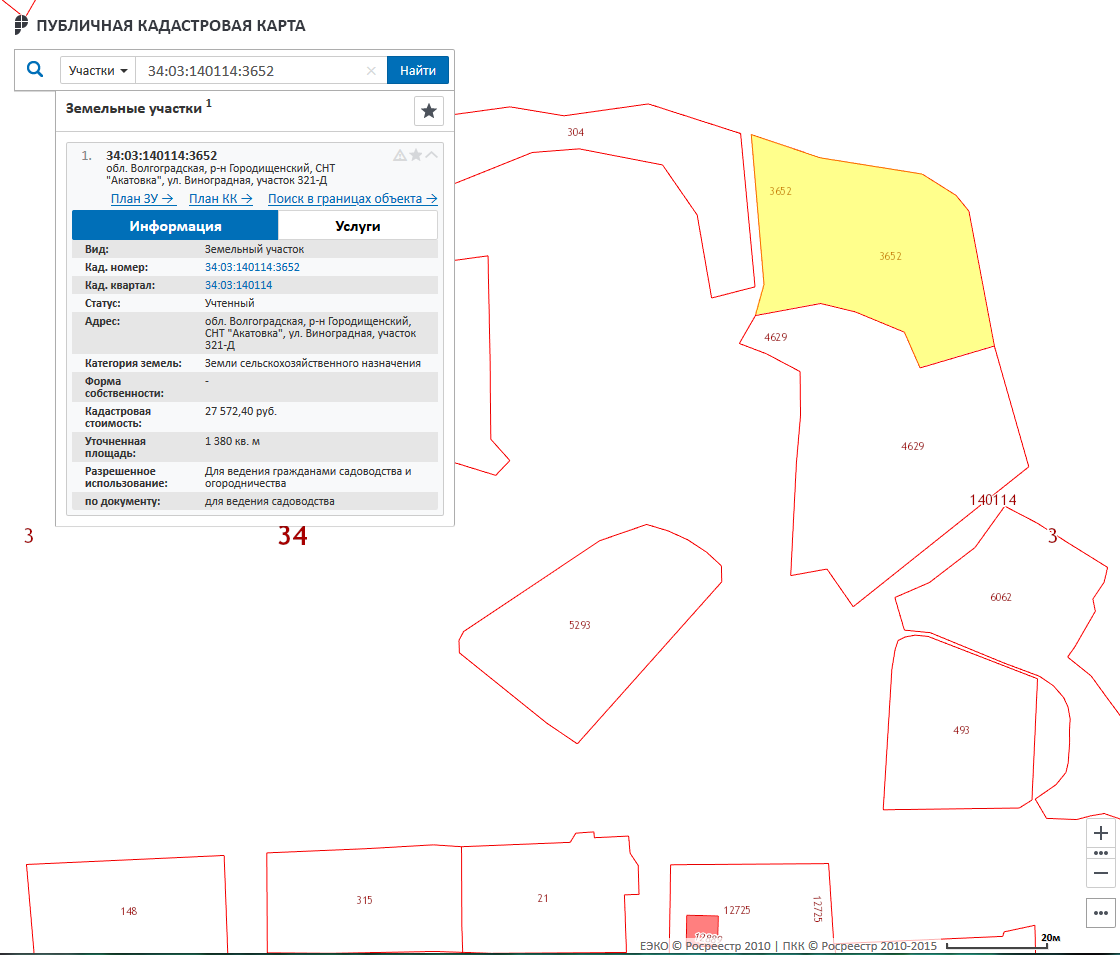Open cadastral quarter 34:03:140114 link
Viewport: 1120px width, 955px height.
tap(238, 285)
